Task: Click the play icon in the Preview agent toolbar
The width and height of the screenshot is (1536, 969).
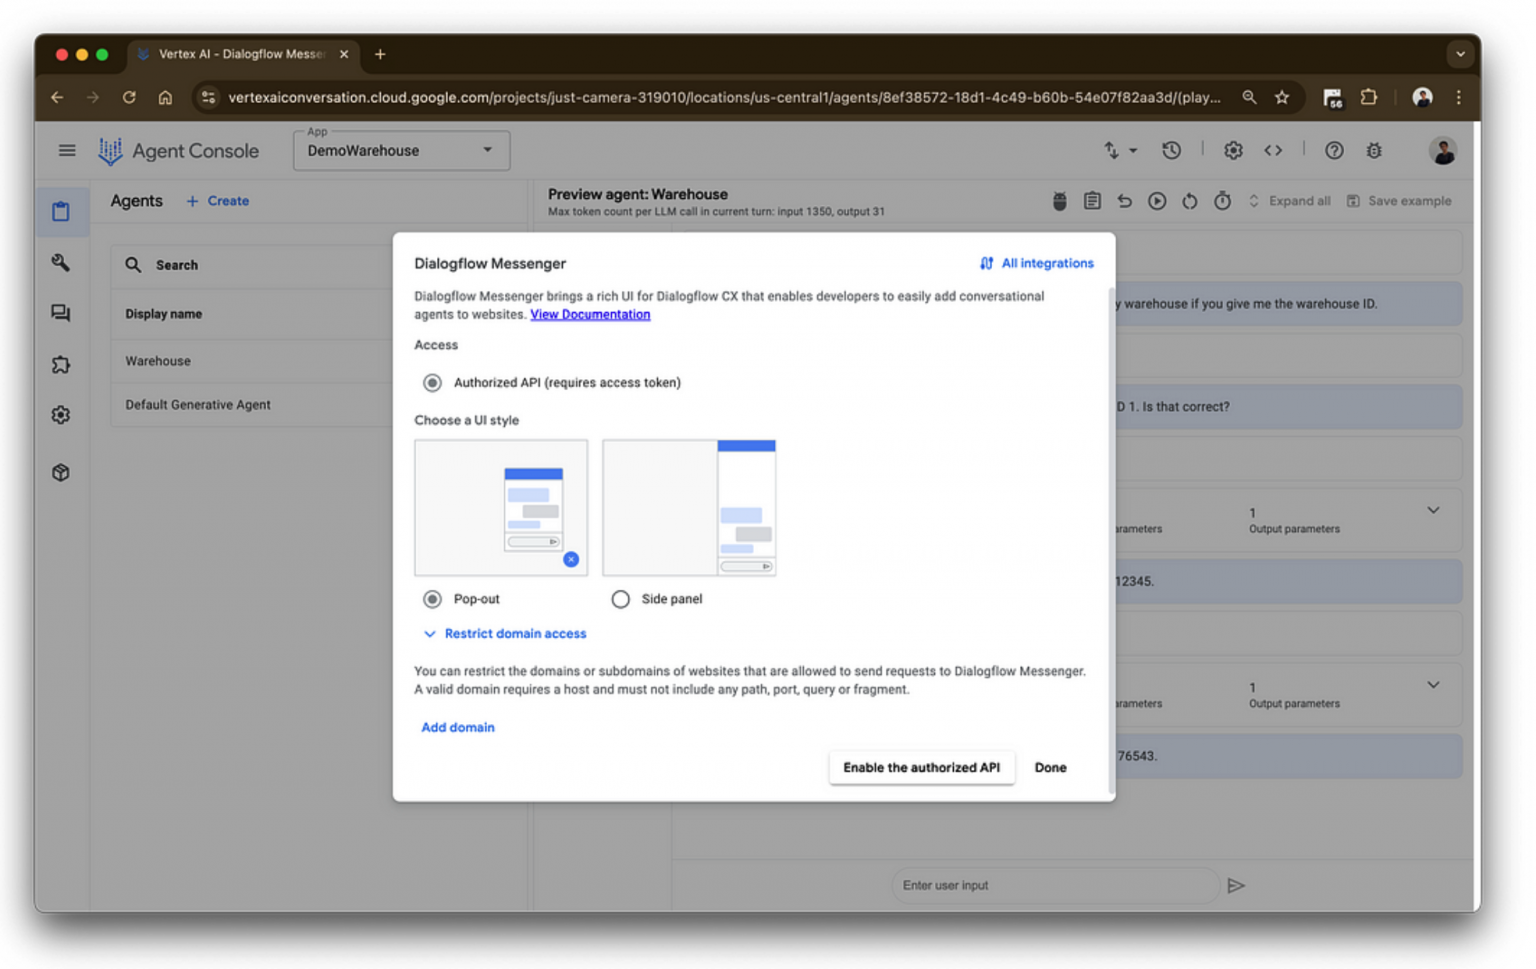Action: coord(1157,201)
